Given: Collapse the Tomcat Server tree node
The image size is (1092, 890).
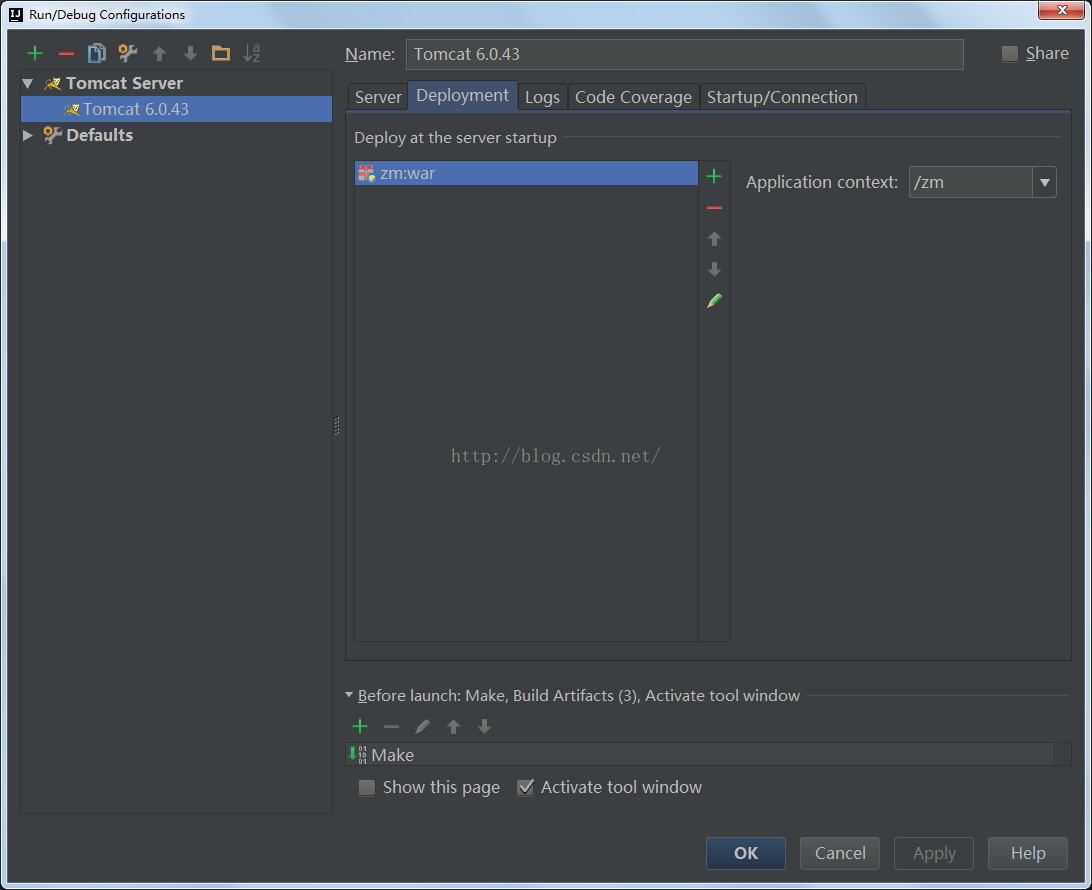Looking at the screenshot, I should pos(28,84).
